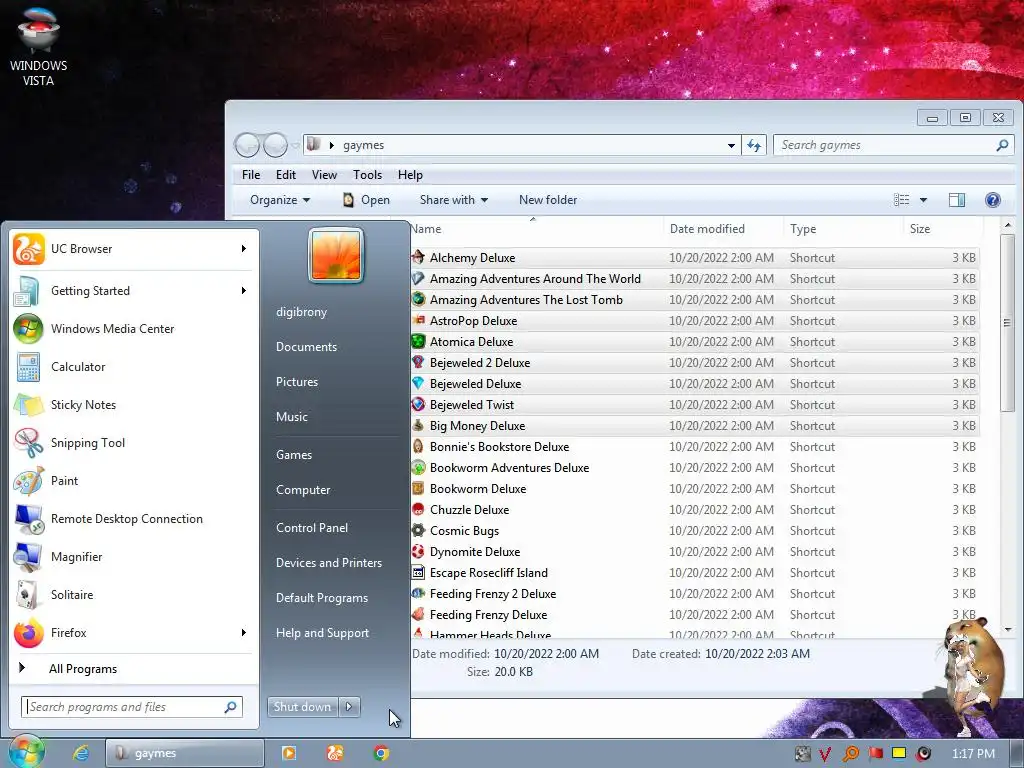Image resolution: width=1024 pixels, height=768 pixels.
Task: Launch the Magnifier icon
Action: (x=28, y=557)
